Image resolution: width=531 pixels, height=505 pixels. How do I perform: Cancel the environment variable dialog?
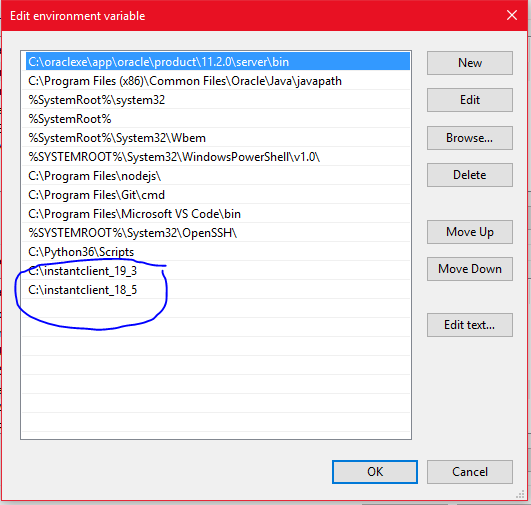click(x=470, y=472)
